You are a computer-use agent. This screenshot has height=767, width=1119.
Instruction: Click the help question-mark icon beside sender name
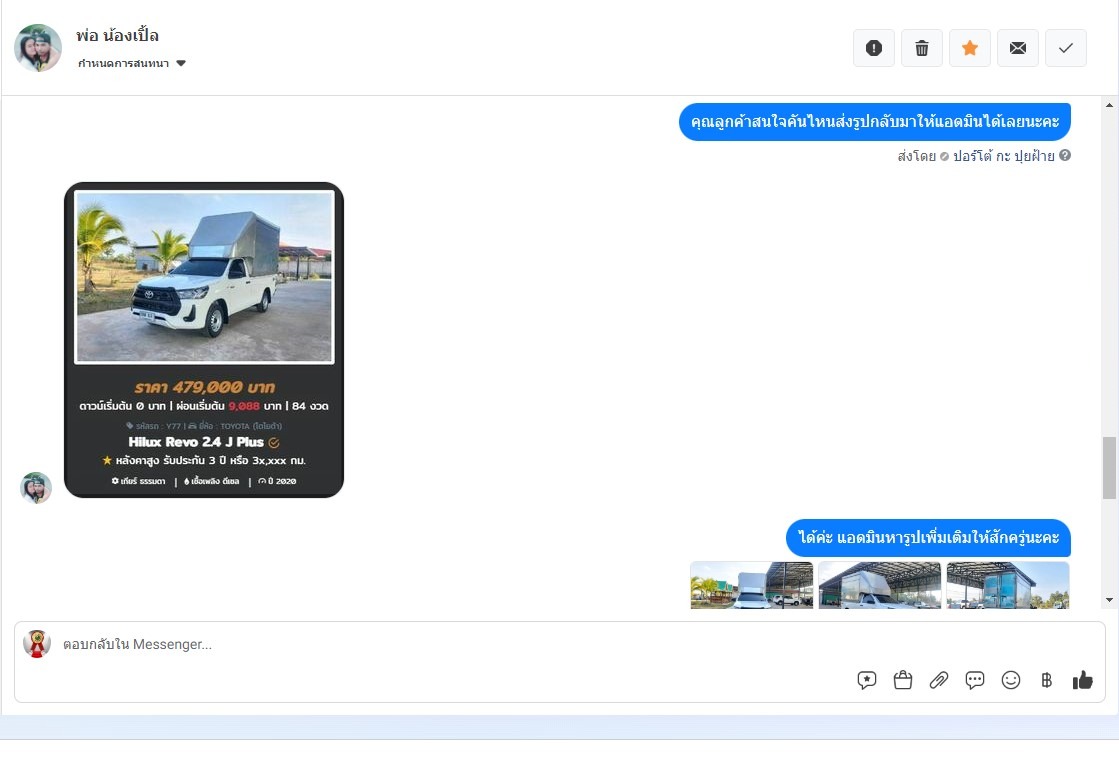click(1065, 155)
